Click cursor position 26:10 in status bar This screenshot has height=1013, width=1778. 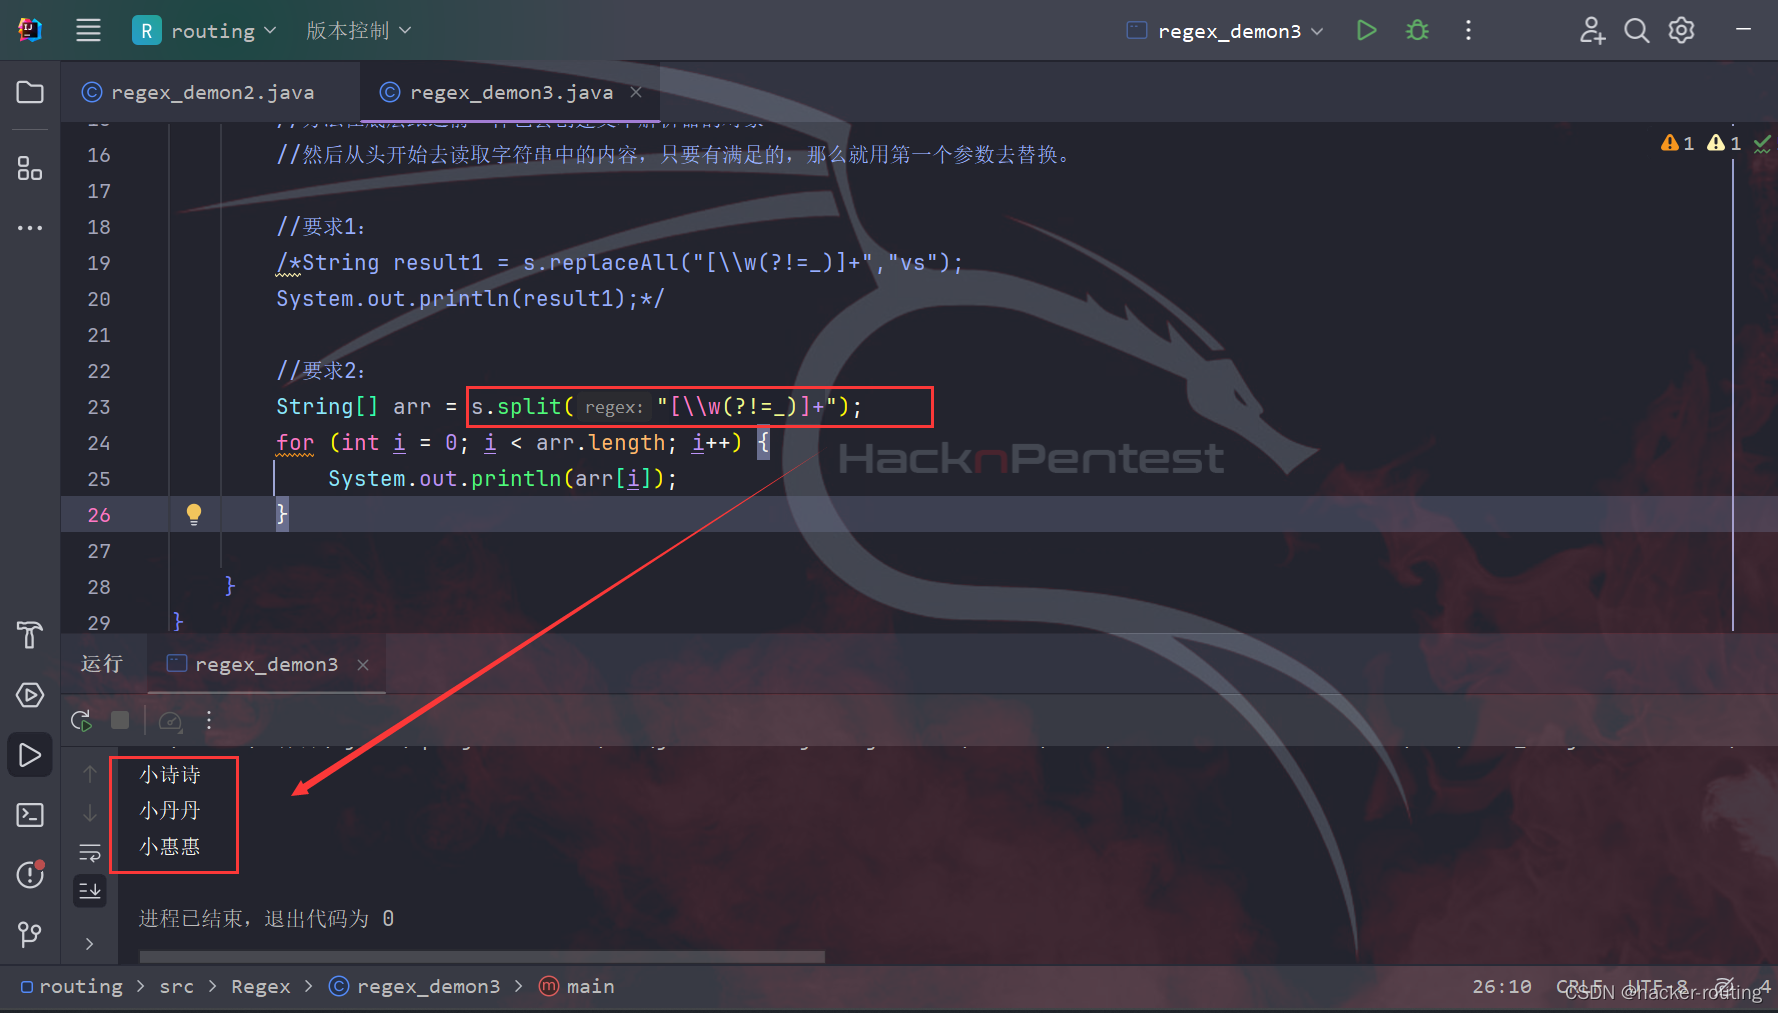point(1501,987)
